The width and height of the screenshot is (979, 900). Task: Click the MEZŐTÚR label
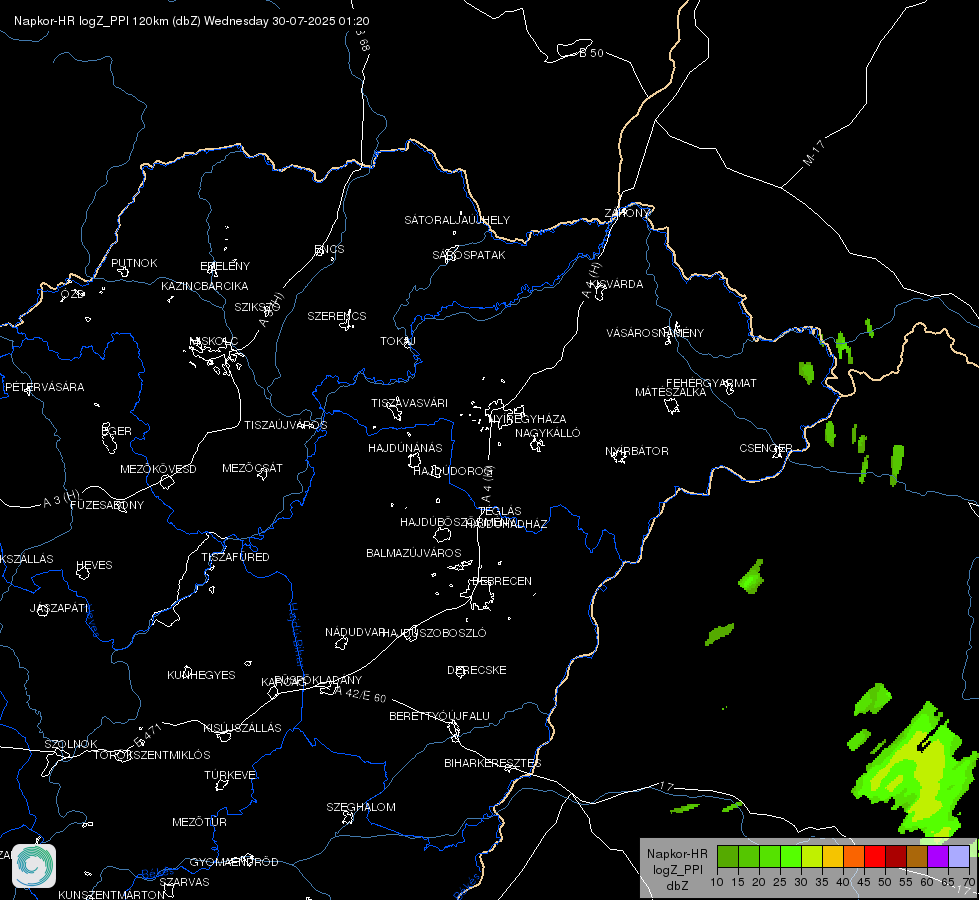(199, 822)
